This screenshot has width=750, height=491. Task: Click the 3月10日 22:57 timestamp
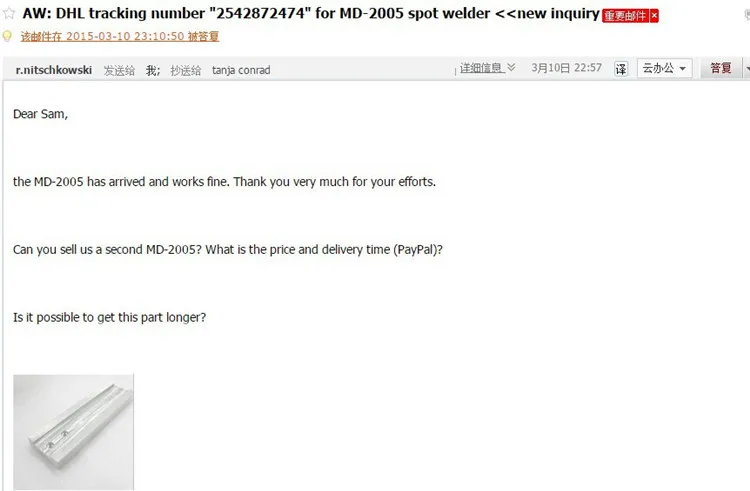point(566,68)
